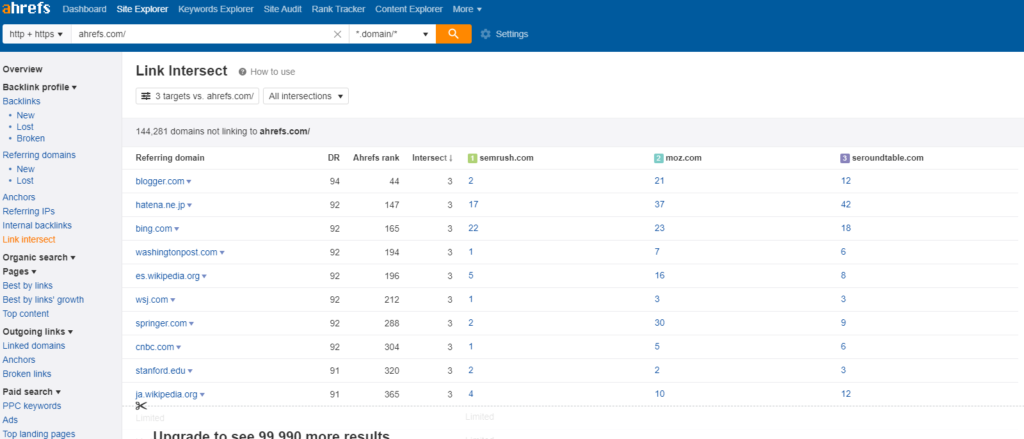Click the DR column header
1024x439 pixels.
coord(334,158)
